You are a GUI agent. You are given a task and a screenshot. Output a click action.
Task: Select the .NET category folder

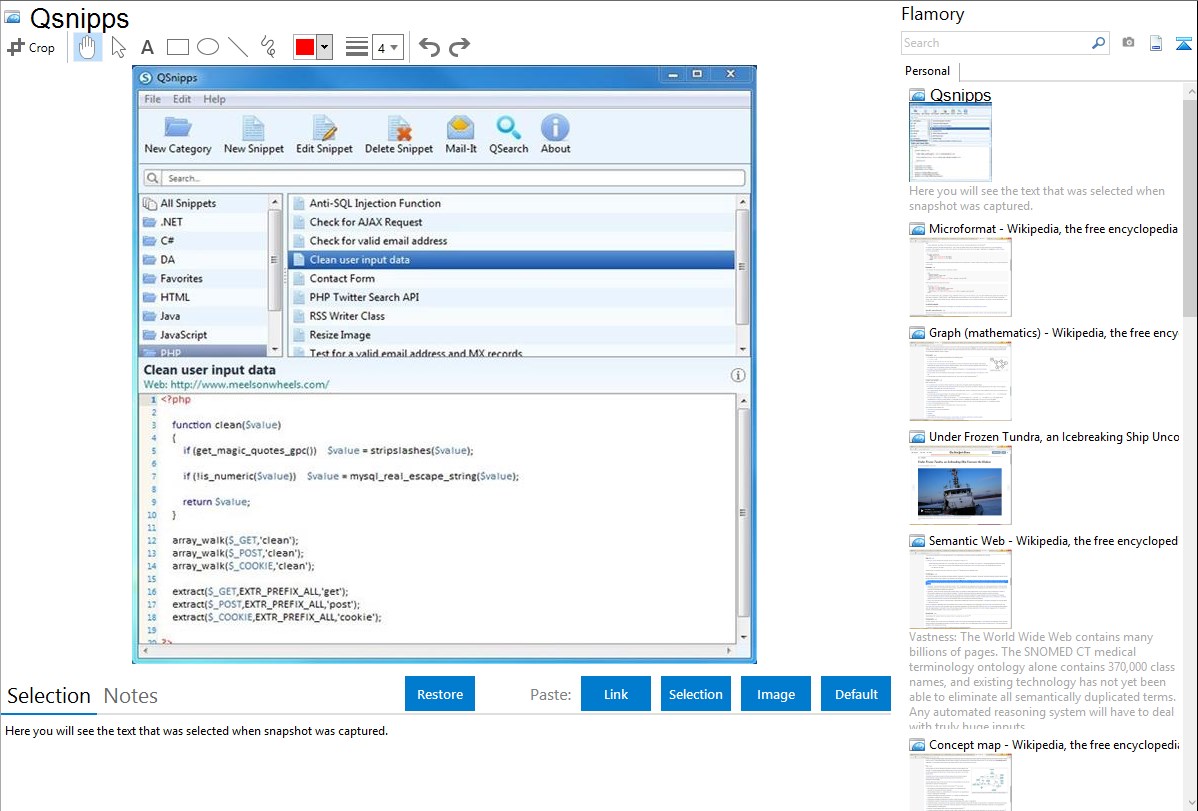(x=203, y=222)
